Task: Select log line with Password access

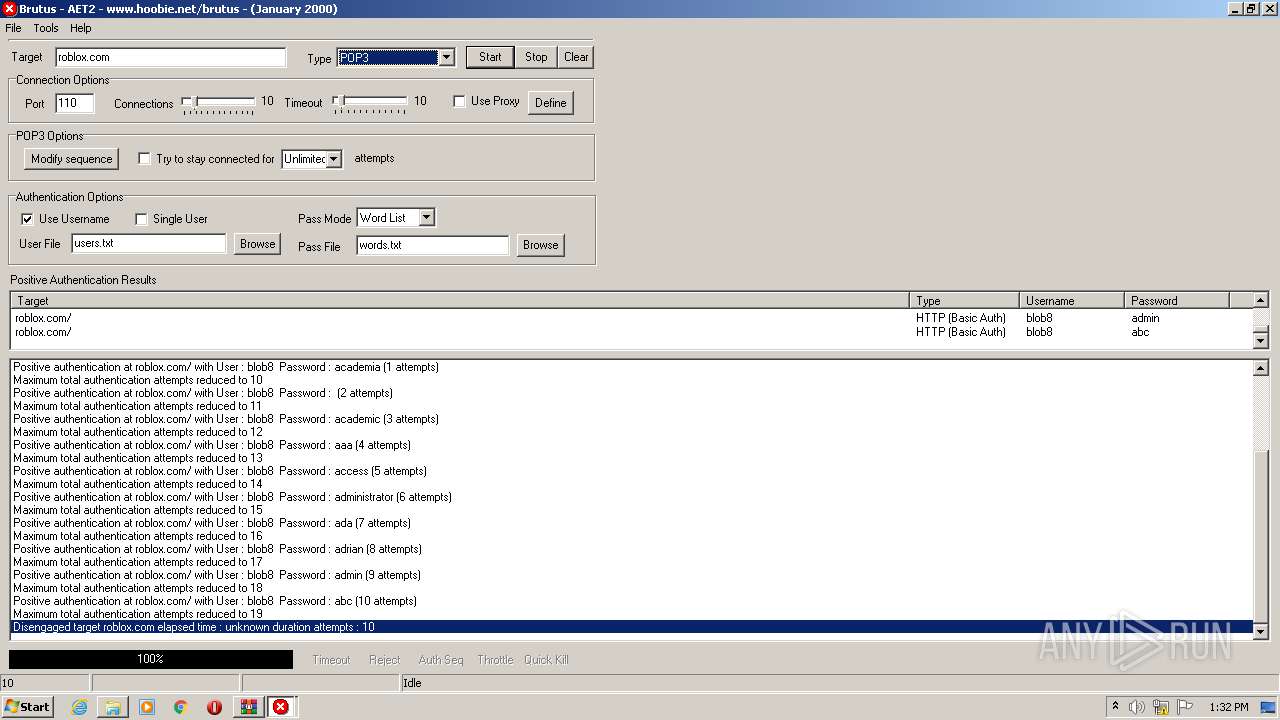Action: pyautogui.click(x=631, y=471)
